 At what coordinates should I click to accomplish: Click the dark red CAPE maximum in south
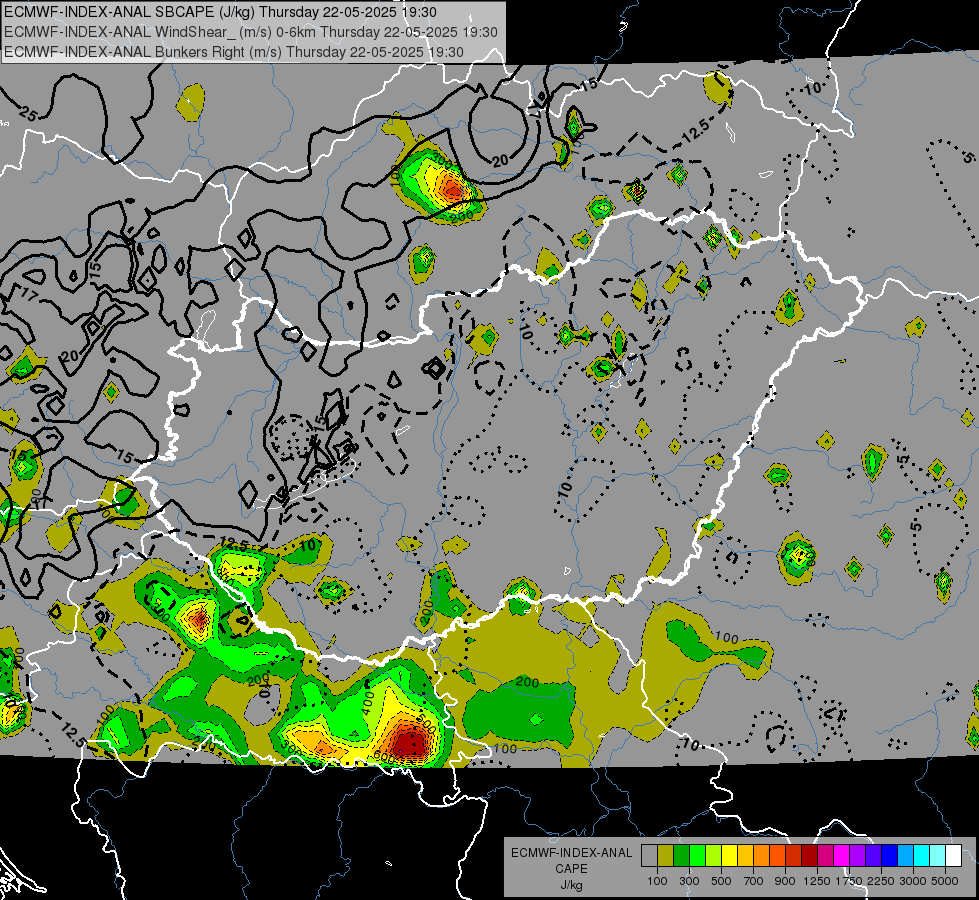(x=410, y=743)
